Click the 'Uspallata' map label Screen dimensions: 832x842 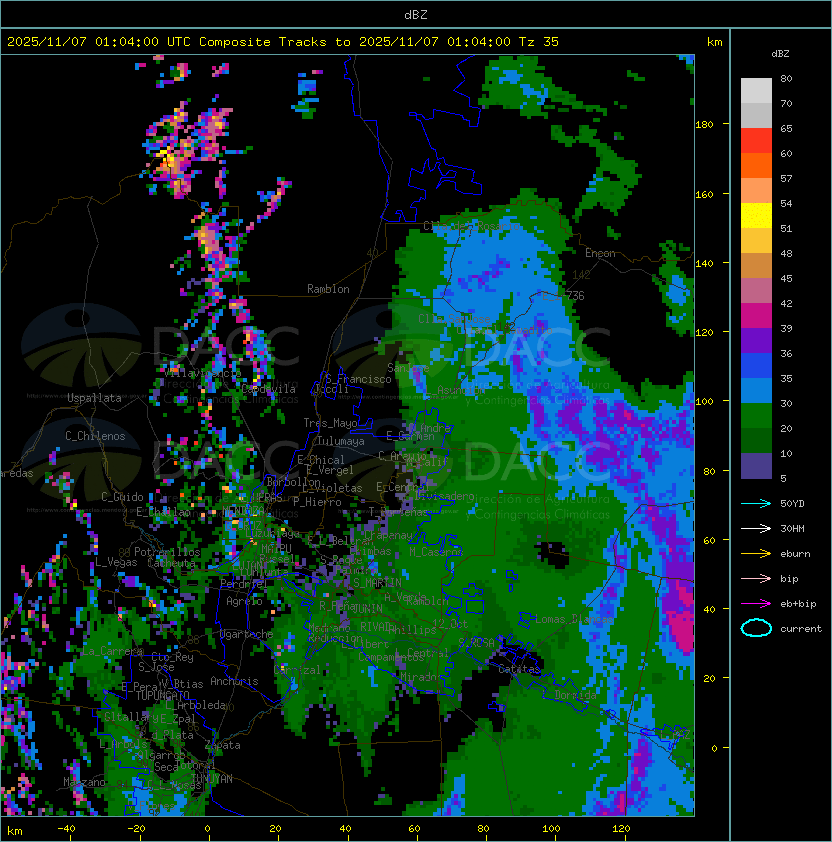click(94, 398)
